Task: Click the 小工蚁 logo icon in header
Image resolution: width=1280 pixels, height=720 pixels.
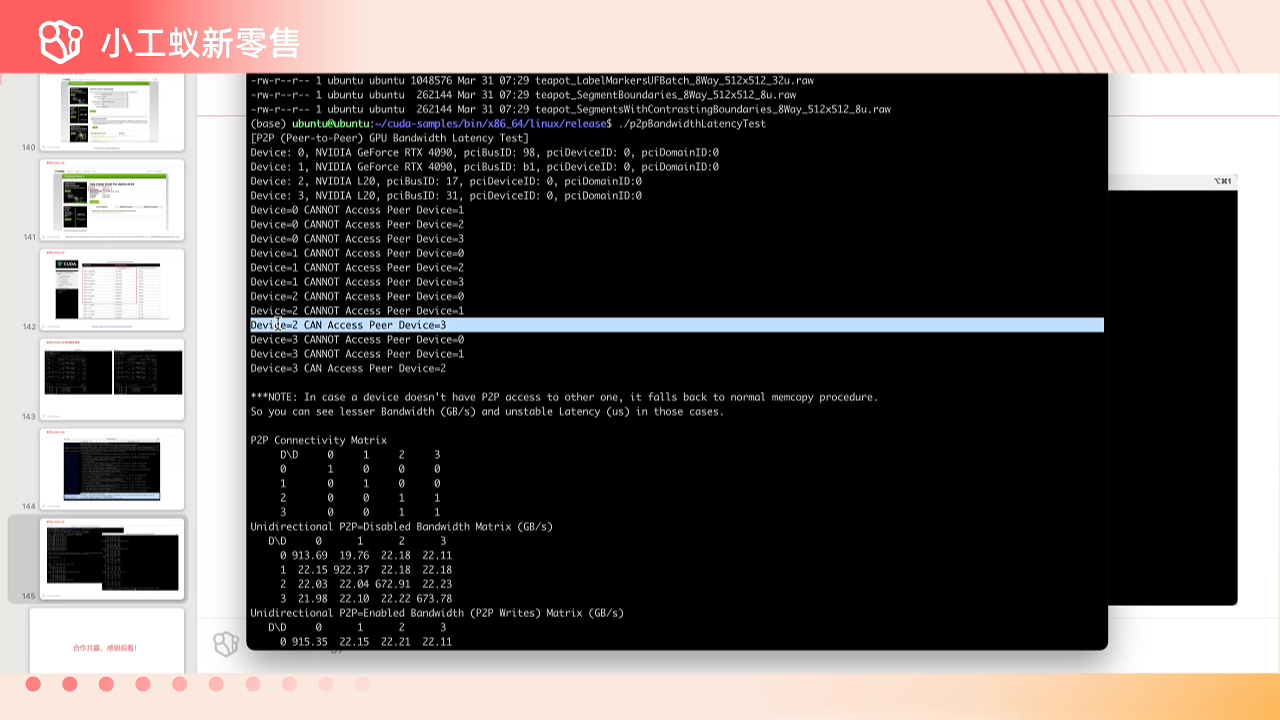Action: coord(60,40)
